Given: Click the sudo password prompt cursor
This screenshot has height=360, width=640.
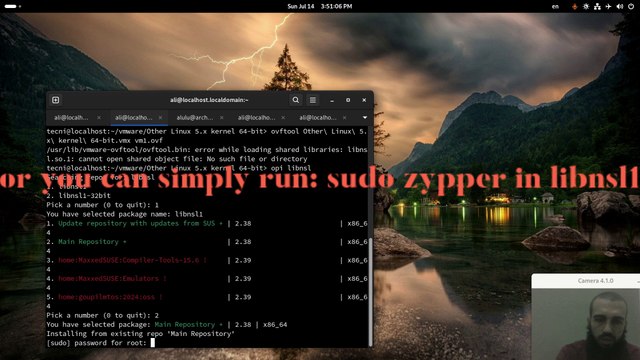Looking at the screenshot, I should tap(153, 343).
